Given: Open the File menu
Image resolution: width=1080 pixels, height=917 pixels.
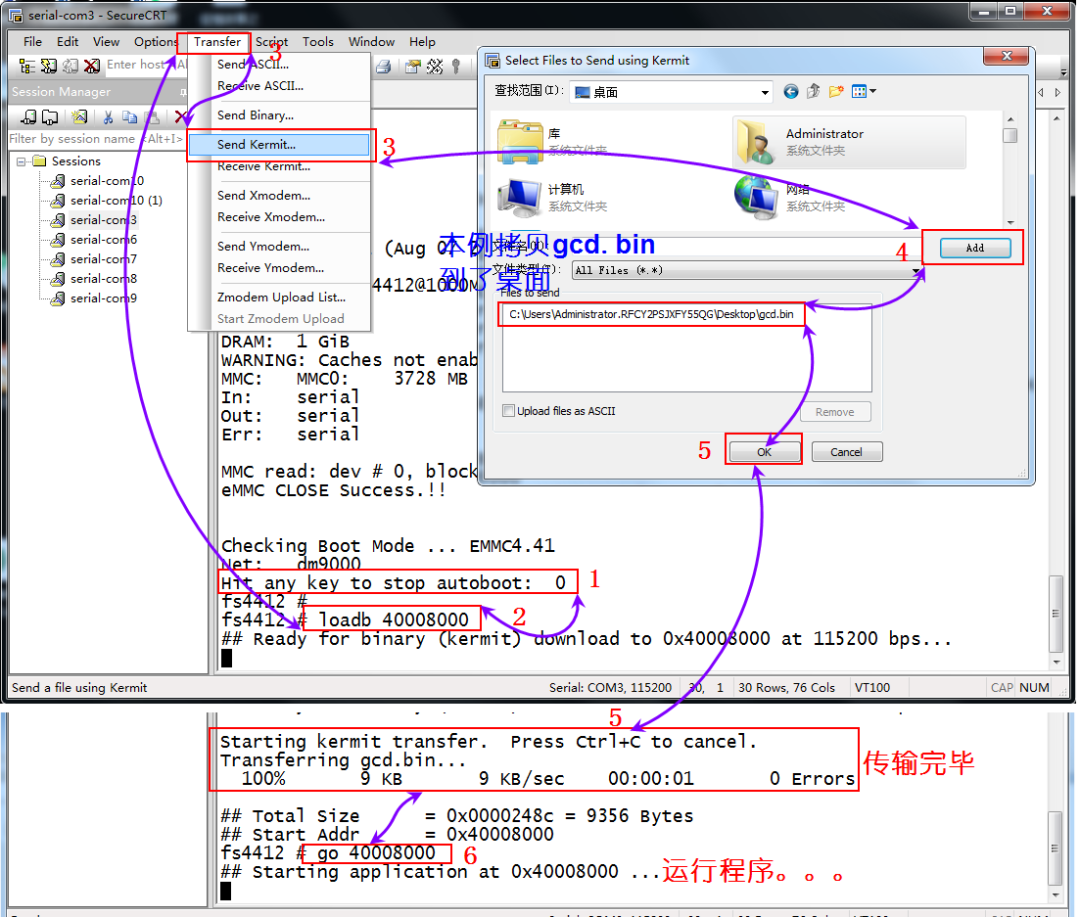Looking at the screenshot, I should [32, 42].
